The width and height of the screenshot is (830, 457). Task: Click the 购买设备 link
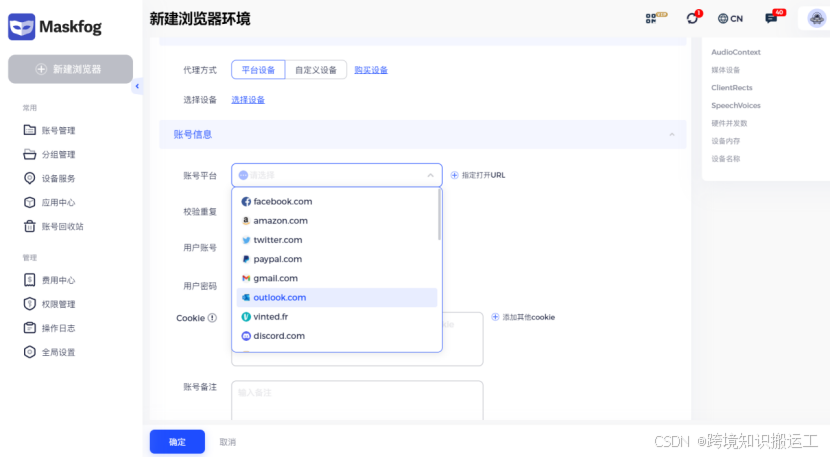371,70
